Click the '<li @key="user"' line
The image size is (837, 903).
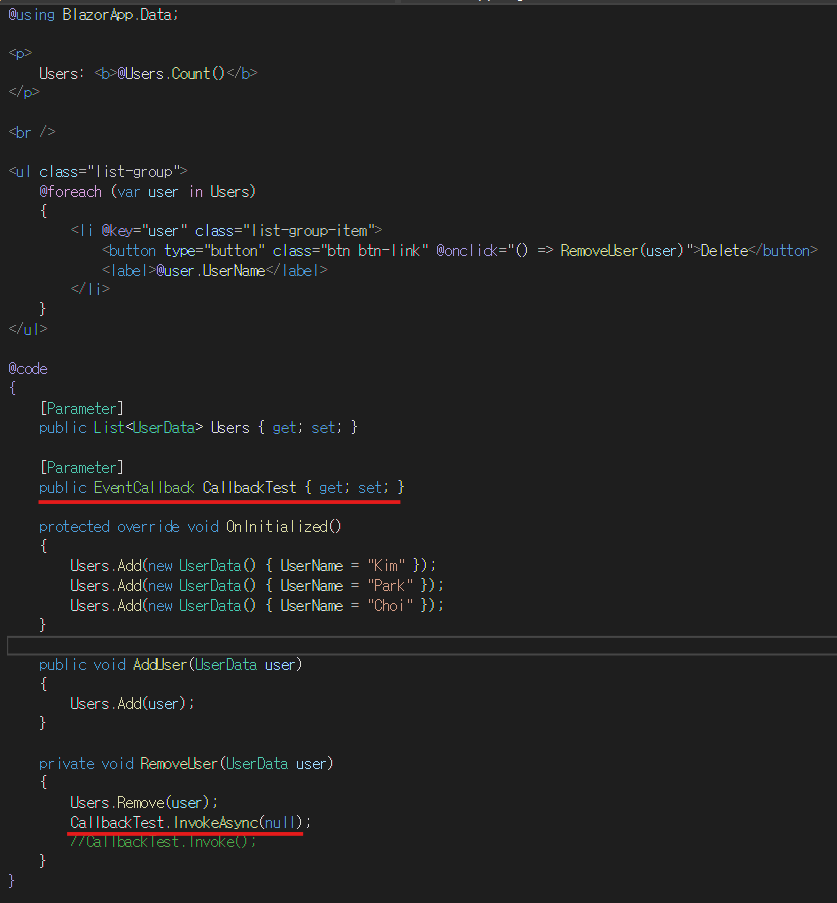click(226, 230)
